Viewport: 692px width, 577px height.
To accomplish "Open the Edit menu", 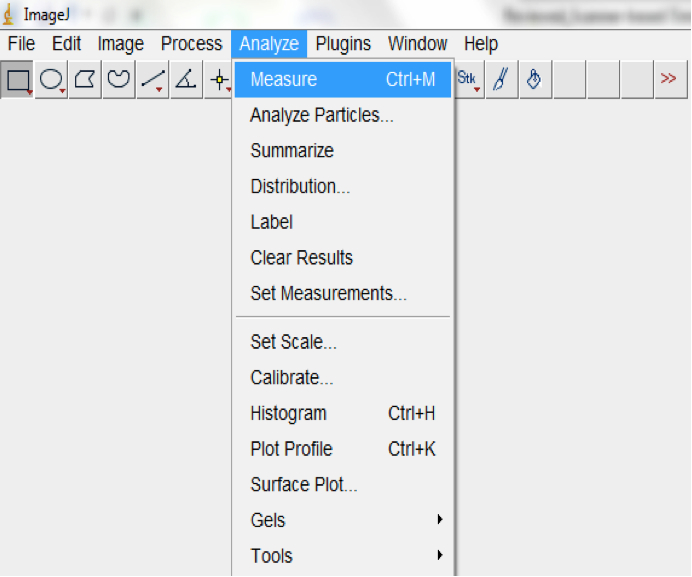I will (66, 44).
